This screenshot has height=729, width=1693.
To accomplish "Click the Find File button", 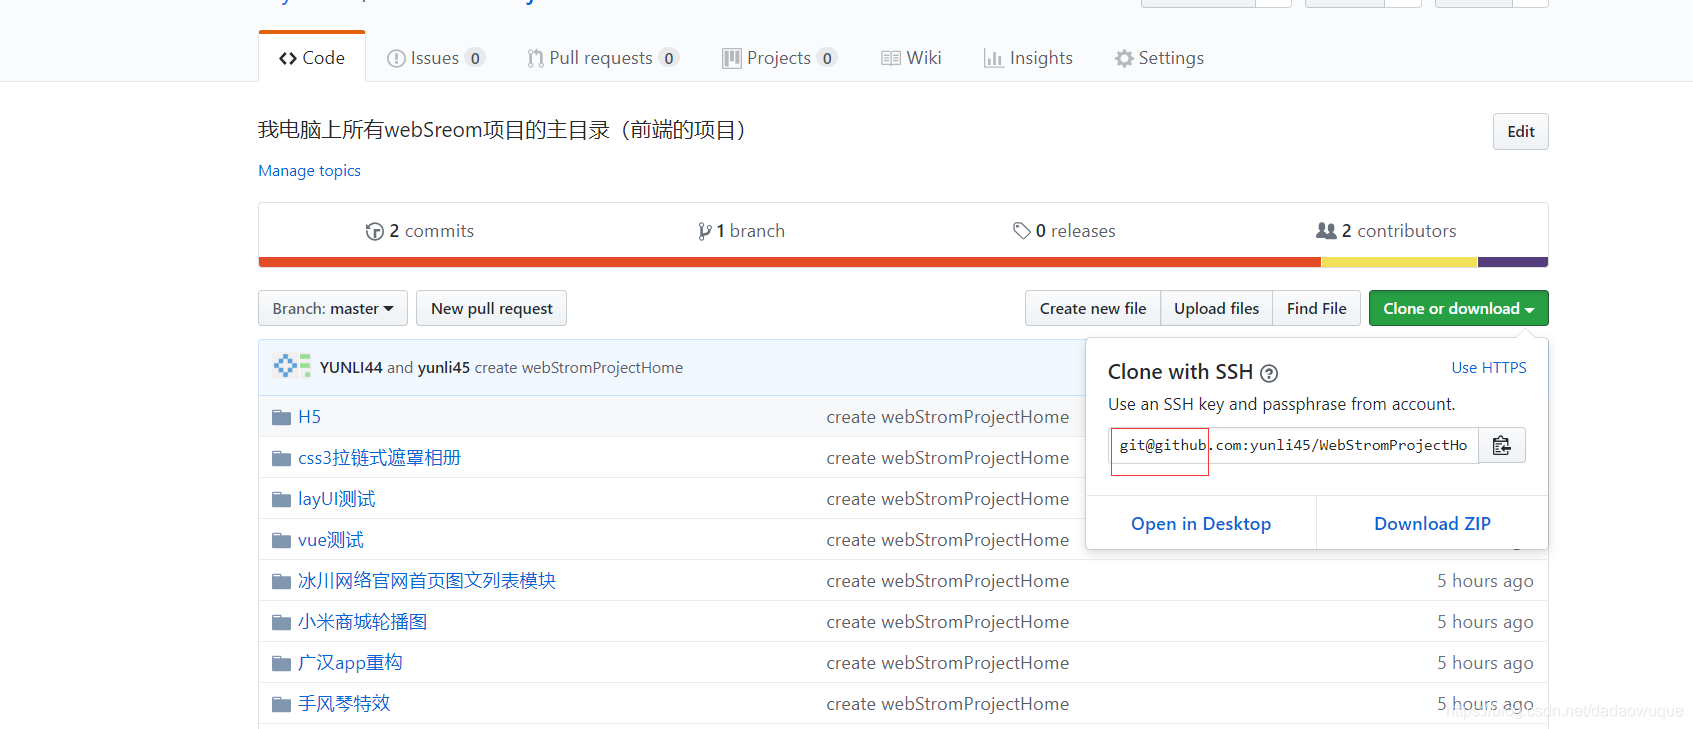I will (1316, 308).
